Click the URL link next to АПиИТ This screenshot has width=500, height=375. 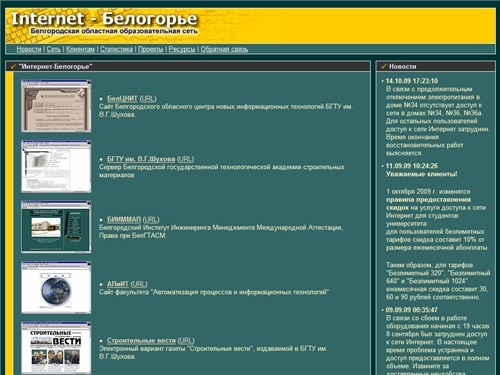(x=139, y=284)
